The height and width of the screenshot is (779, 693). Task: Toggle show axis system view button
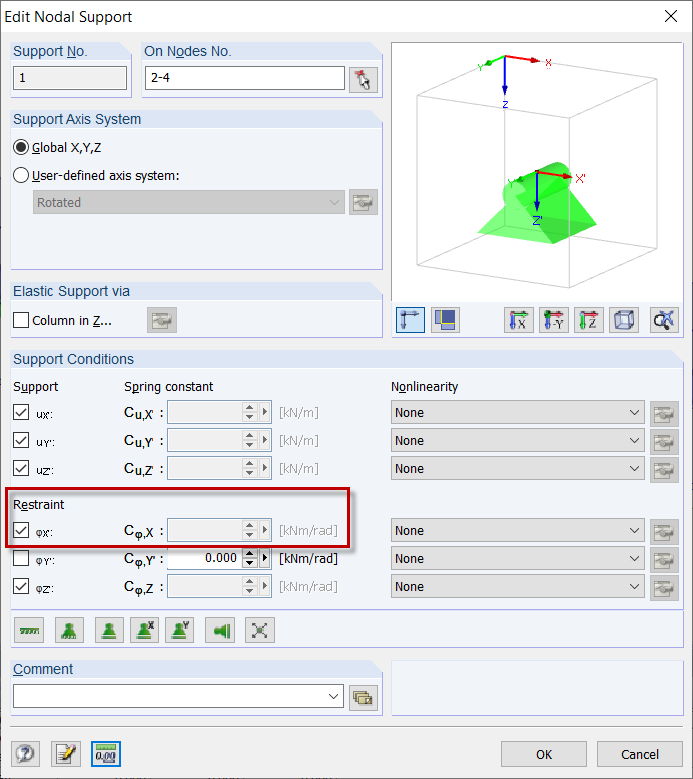[x=410, y=319]
